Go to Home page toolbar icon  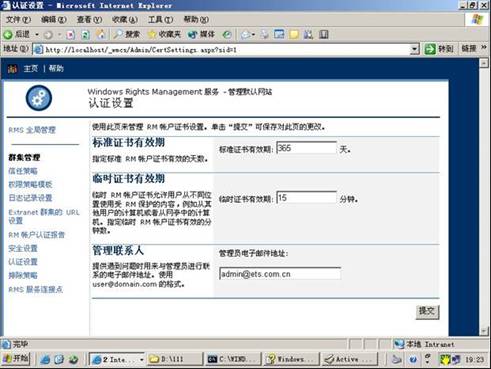[100, 34]
